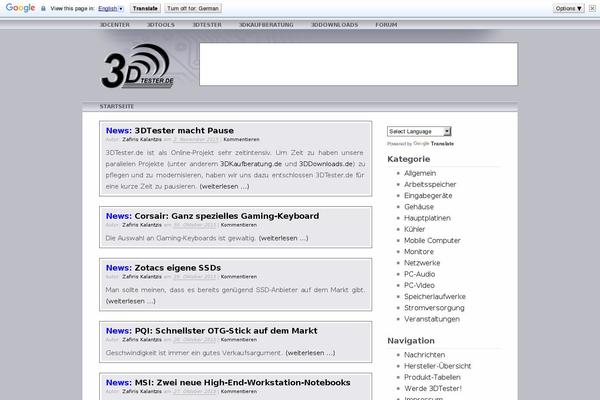Viewport: 600px width, 400px height.
Task: Close the Google Translate bar
Action: coord(592,8)
